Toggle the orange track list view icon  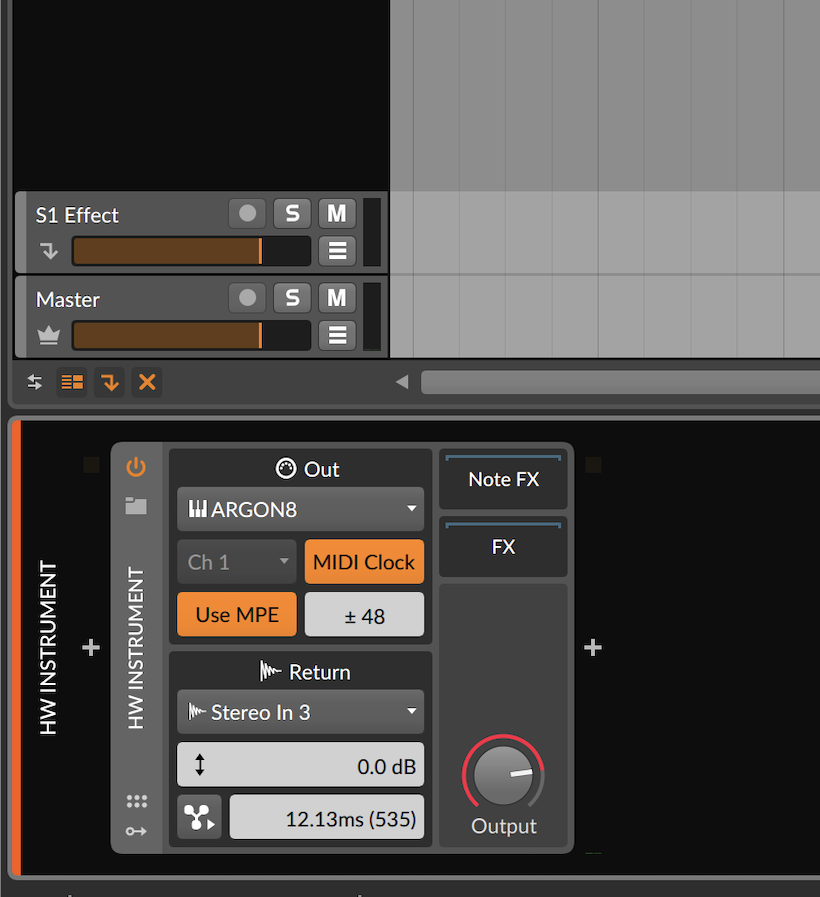(x=72, y=382)
